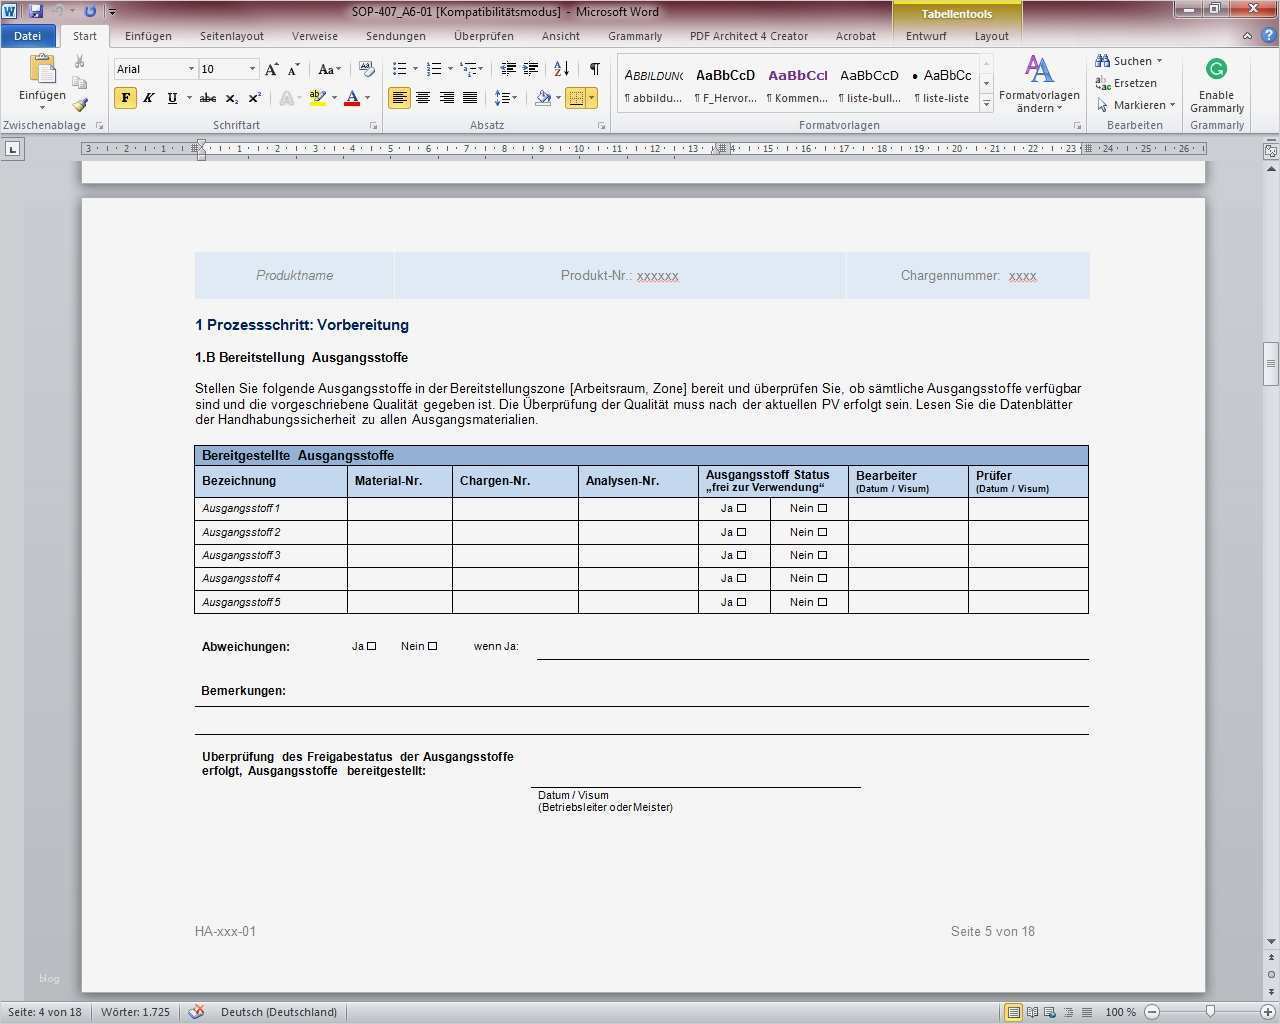
Task: Check Nein for Ausgangsstoff 1
Action: [823, 508]
